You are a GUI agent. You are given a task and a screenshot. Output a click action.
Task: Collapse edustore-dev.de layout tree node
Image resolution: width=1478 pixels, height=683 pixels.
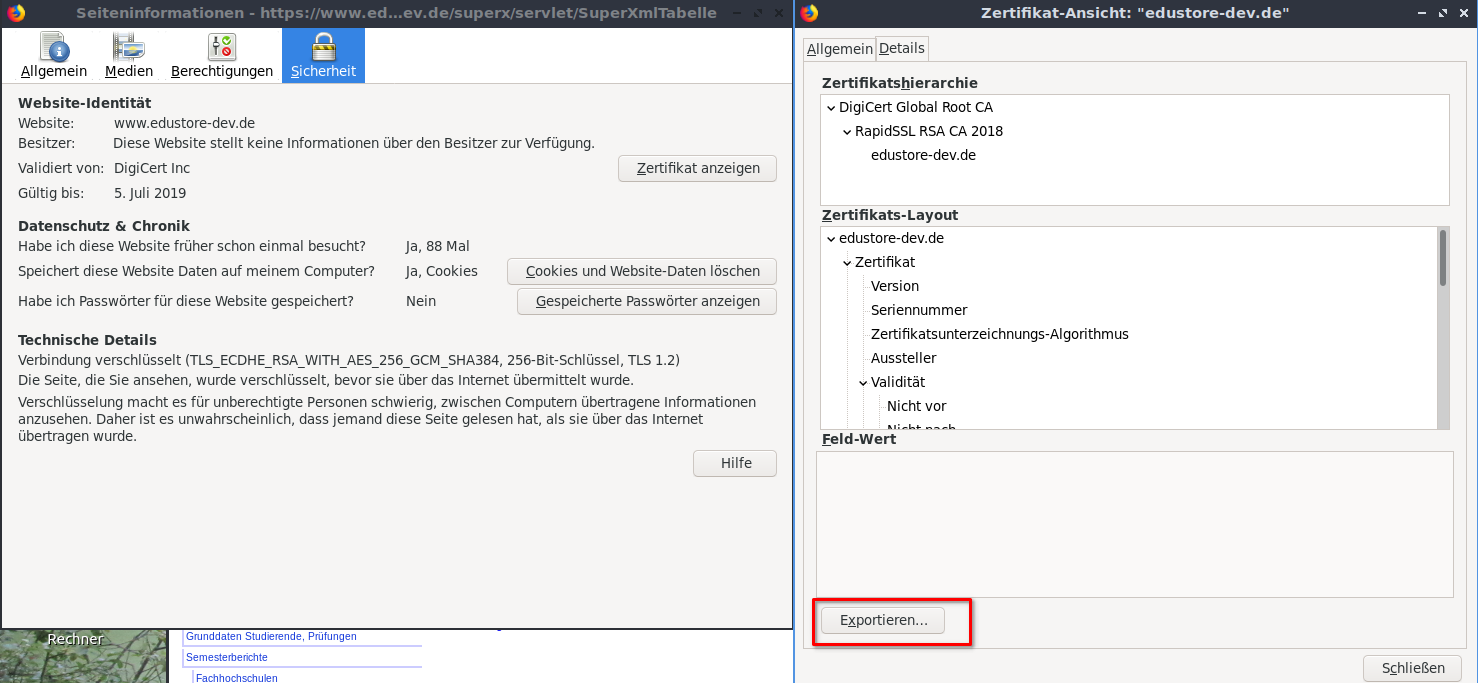coord(831,238)
